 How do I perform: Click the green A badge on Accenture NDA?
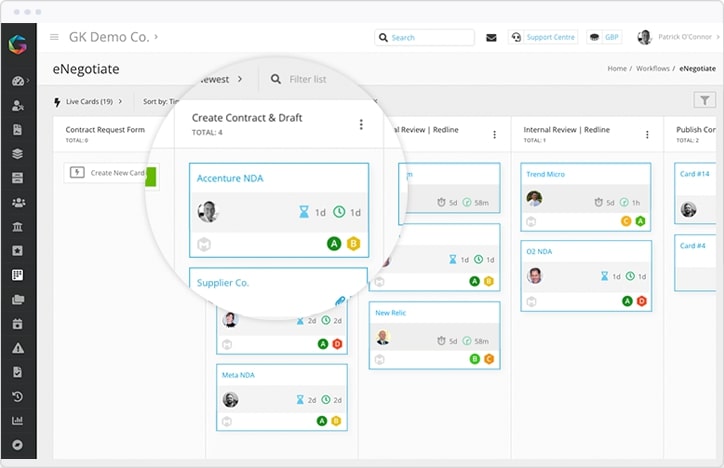pos(333,243)
